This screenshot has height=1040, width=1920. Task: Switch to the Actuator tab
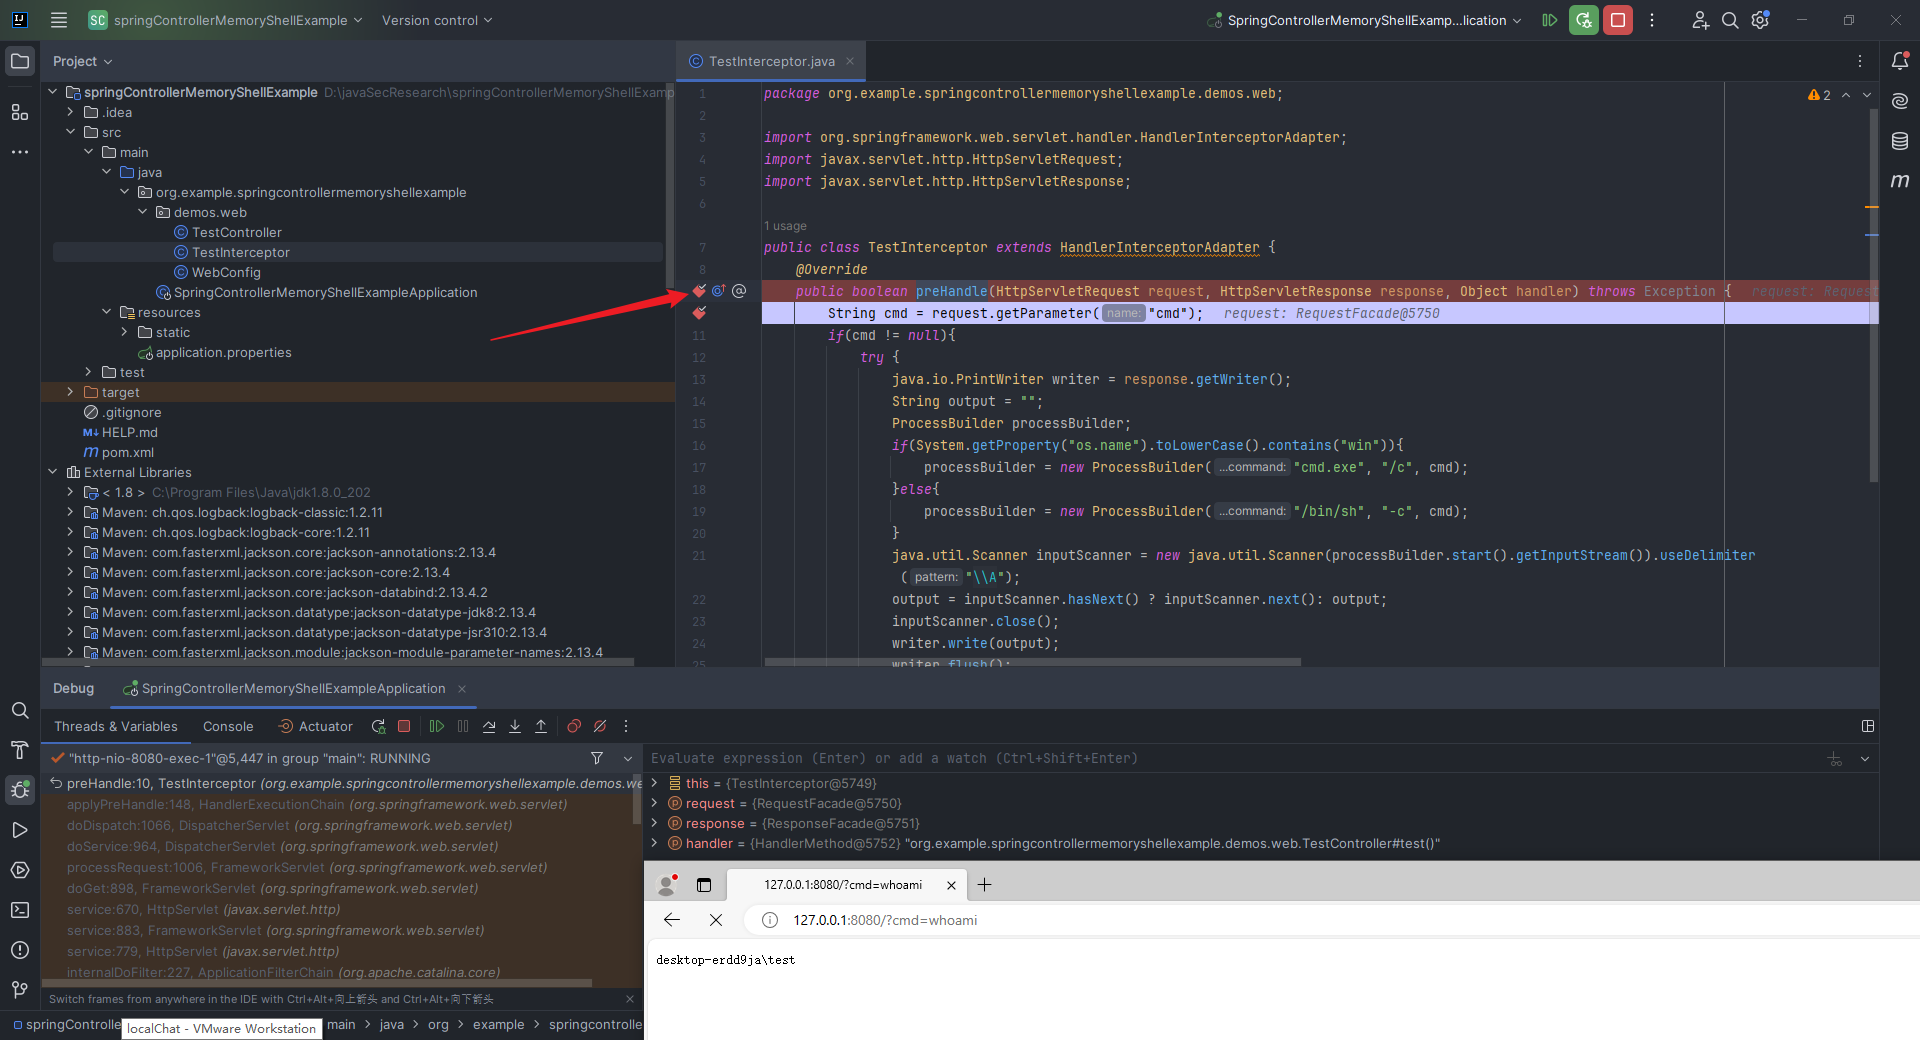point(315,727)
